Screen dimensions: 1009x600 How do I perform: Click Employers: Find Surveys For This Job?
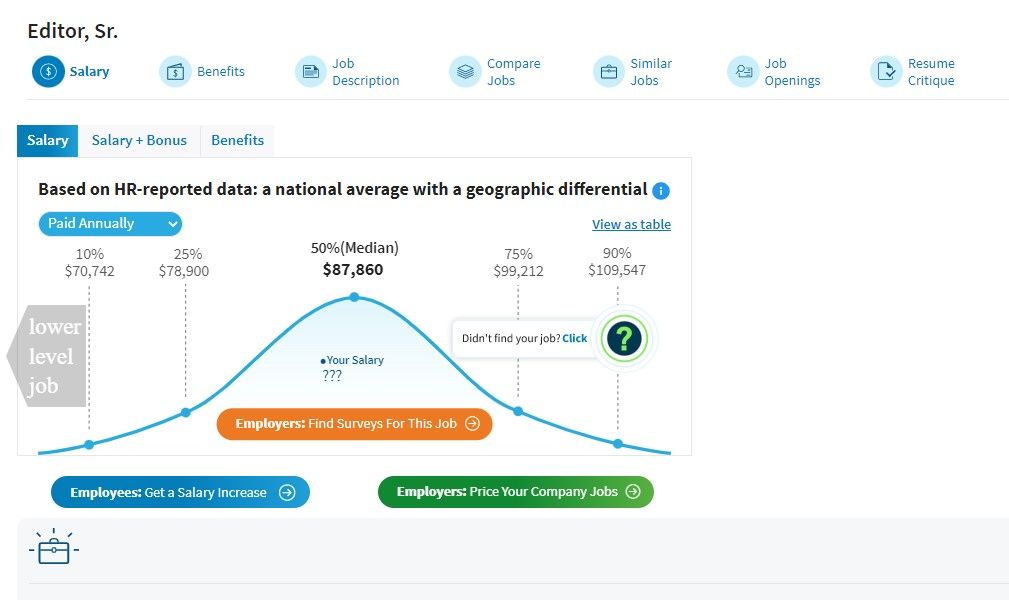click(x=355, y=424)
